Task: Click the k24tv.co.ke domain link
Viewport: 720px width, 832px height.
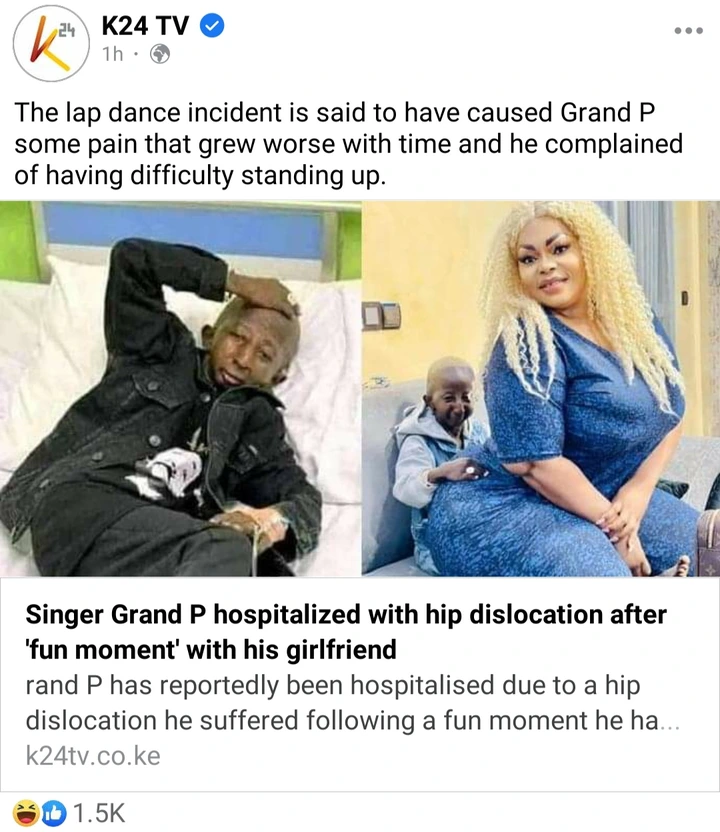Action: click(x=93, y=756)
